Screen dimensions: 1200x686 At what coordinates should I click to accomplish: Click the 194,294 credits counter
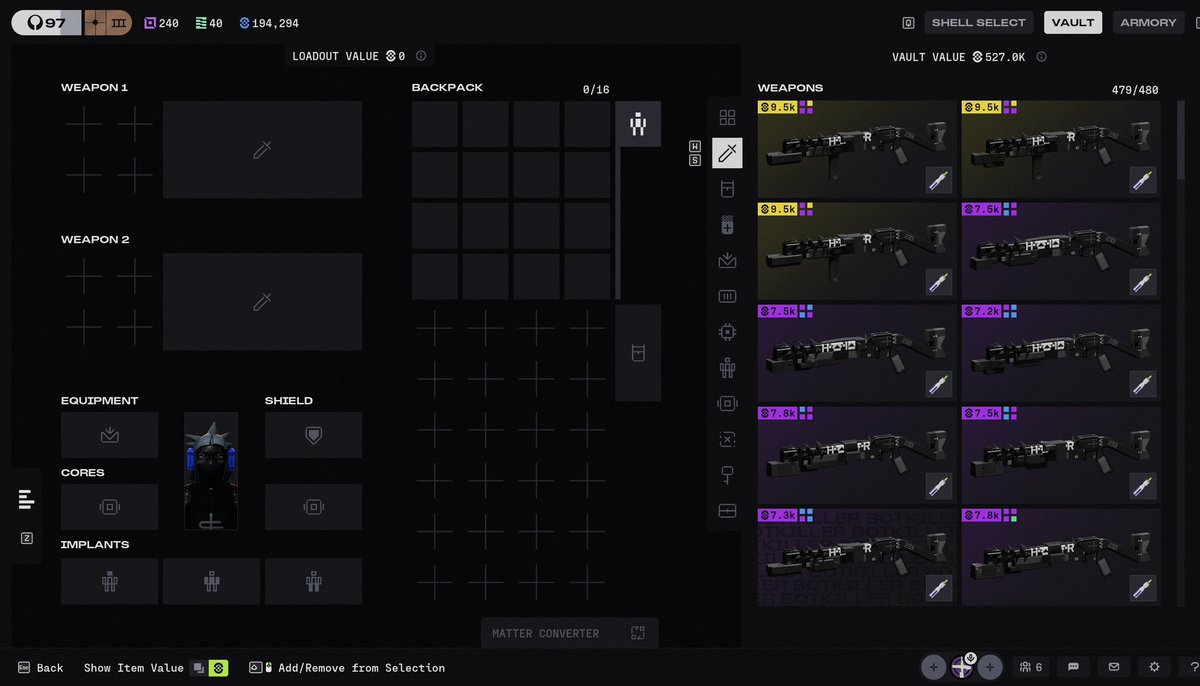268,23
